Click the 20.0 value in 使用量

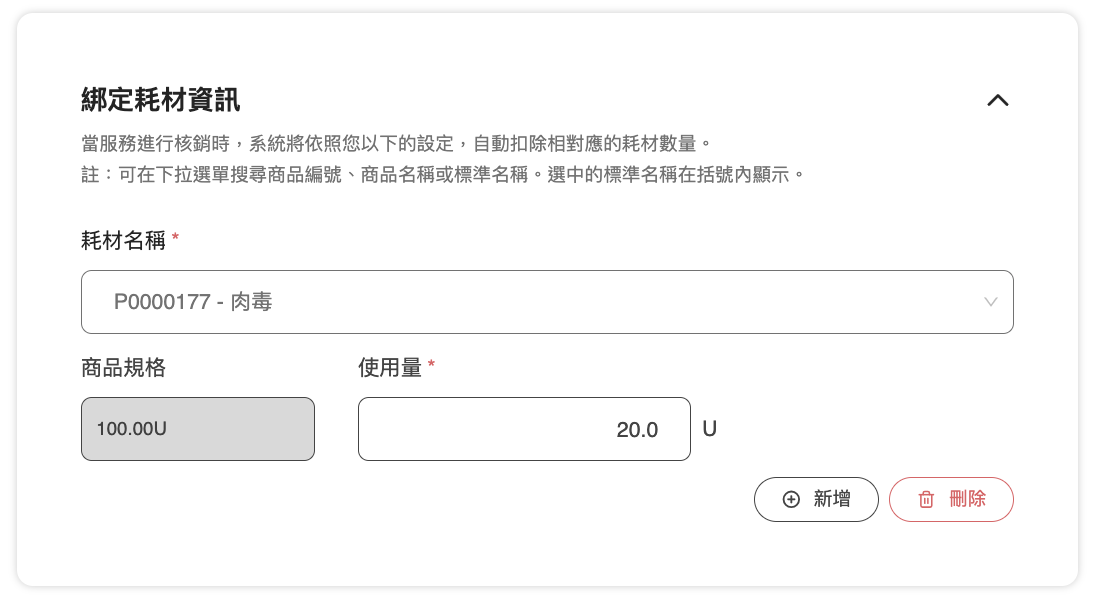(x=637, y=431)
